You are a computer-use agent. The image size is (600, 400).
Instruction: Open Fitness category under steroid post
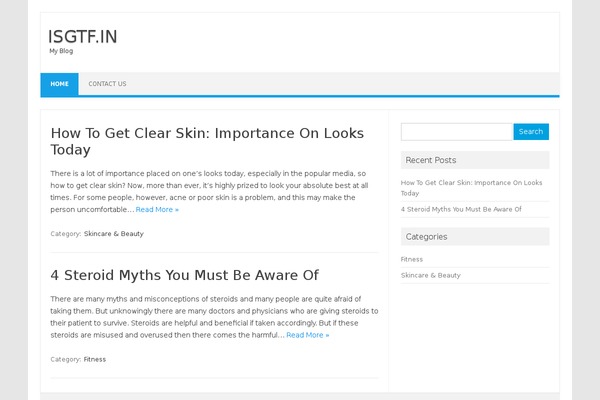(x=95, y=359)
